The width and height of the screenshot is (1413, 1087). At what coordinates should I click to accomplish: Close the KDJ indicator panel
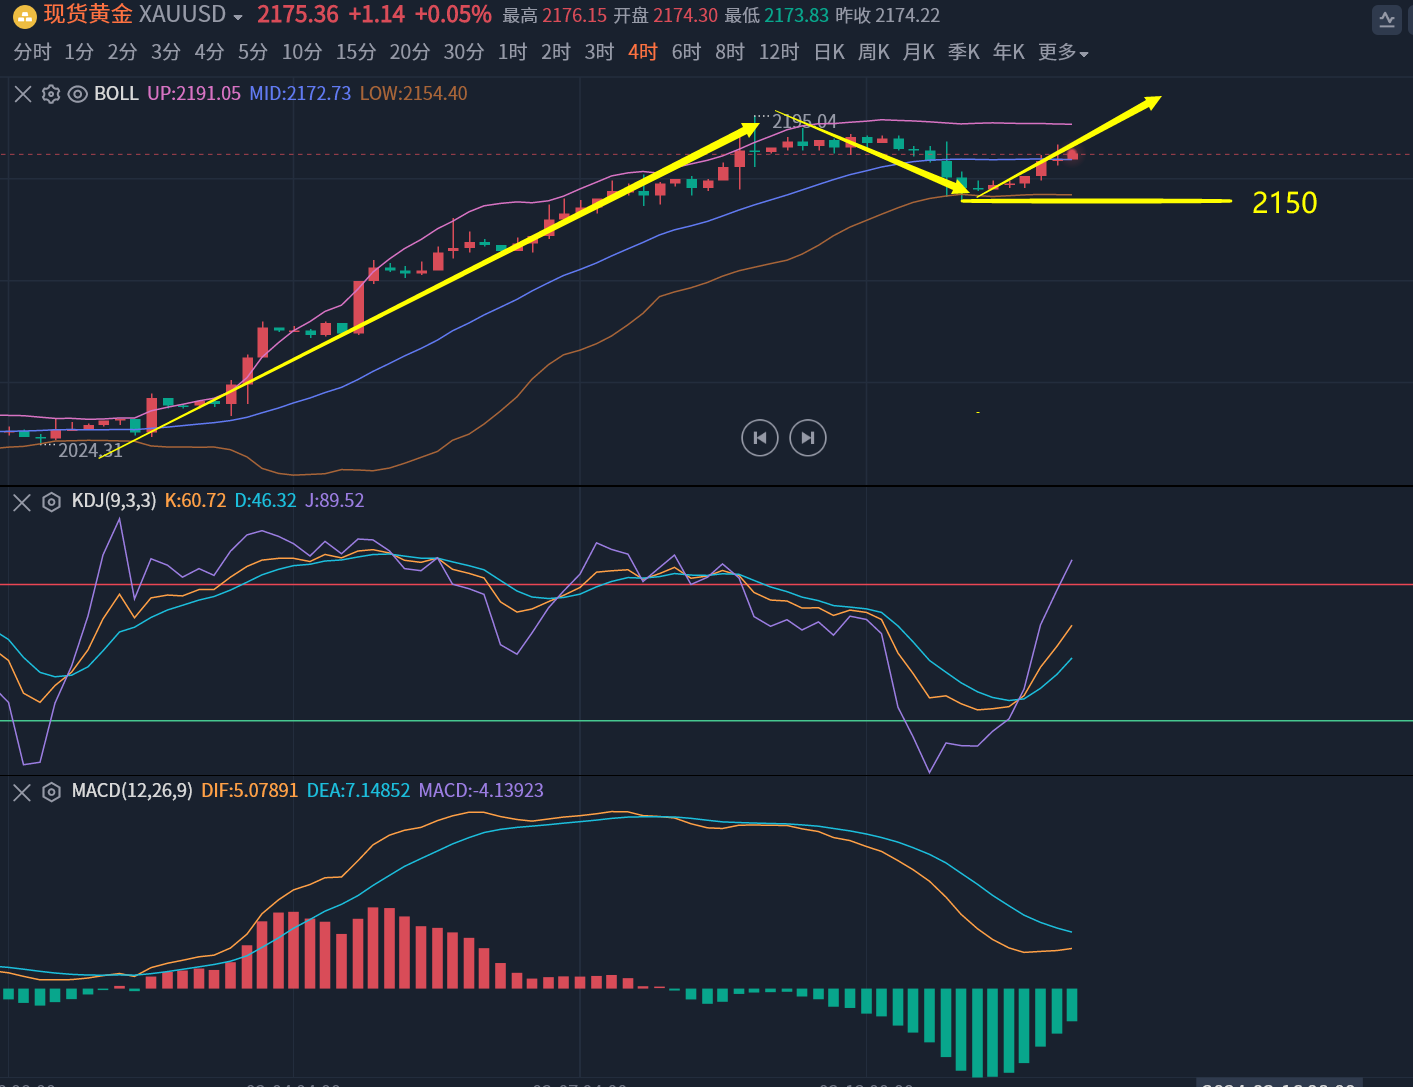(22, 502)
